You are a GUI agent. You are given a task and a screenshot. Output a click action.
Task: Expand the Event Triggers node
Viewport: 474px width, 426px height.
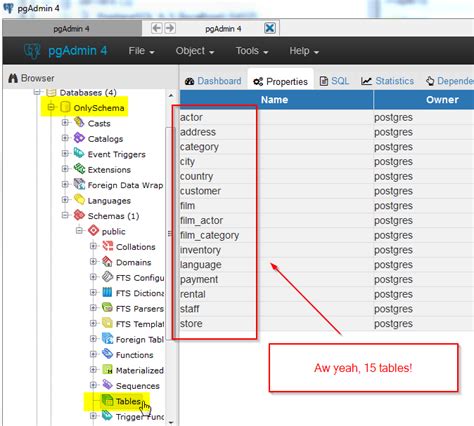[x=65, y=153]
